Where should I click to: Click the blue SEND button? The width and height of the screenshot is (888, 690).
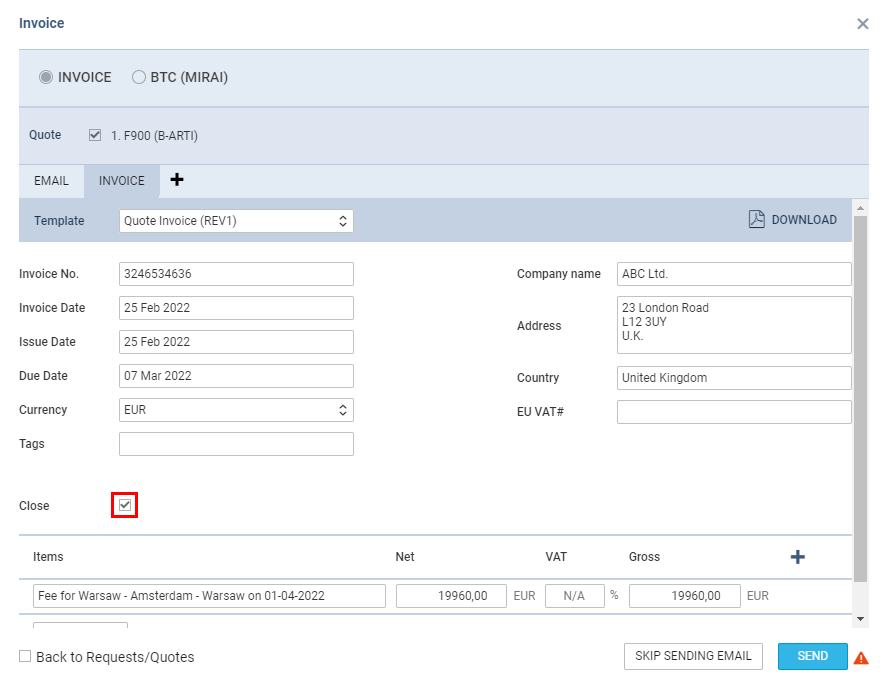click(x=813, y=656)
